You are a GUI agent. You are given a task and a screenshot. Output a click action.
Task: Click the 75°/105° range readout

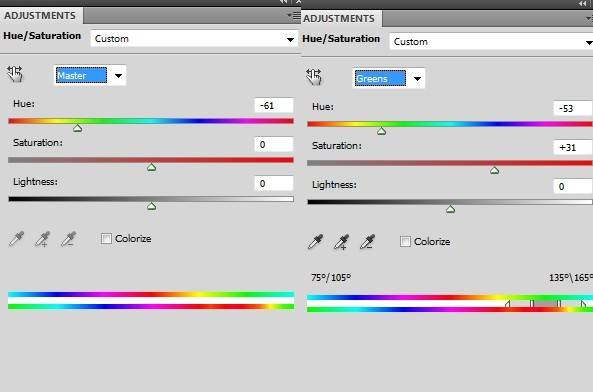pos(331,277)
